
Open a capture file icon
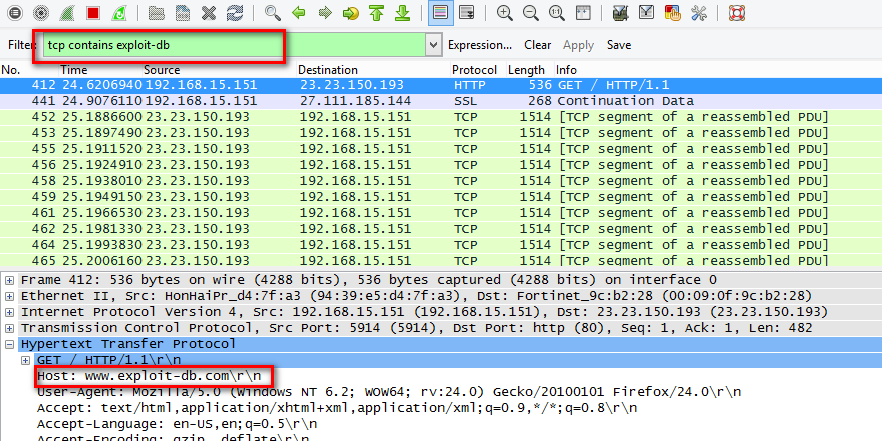point(156,12)
